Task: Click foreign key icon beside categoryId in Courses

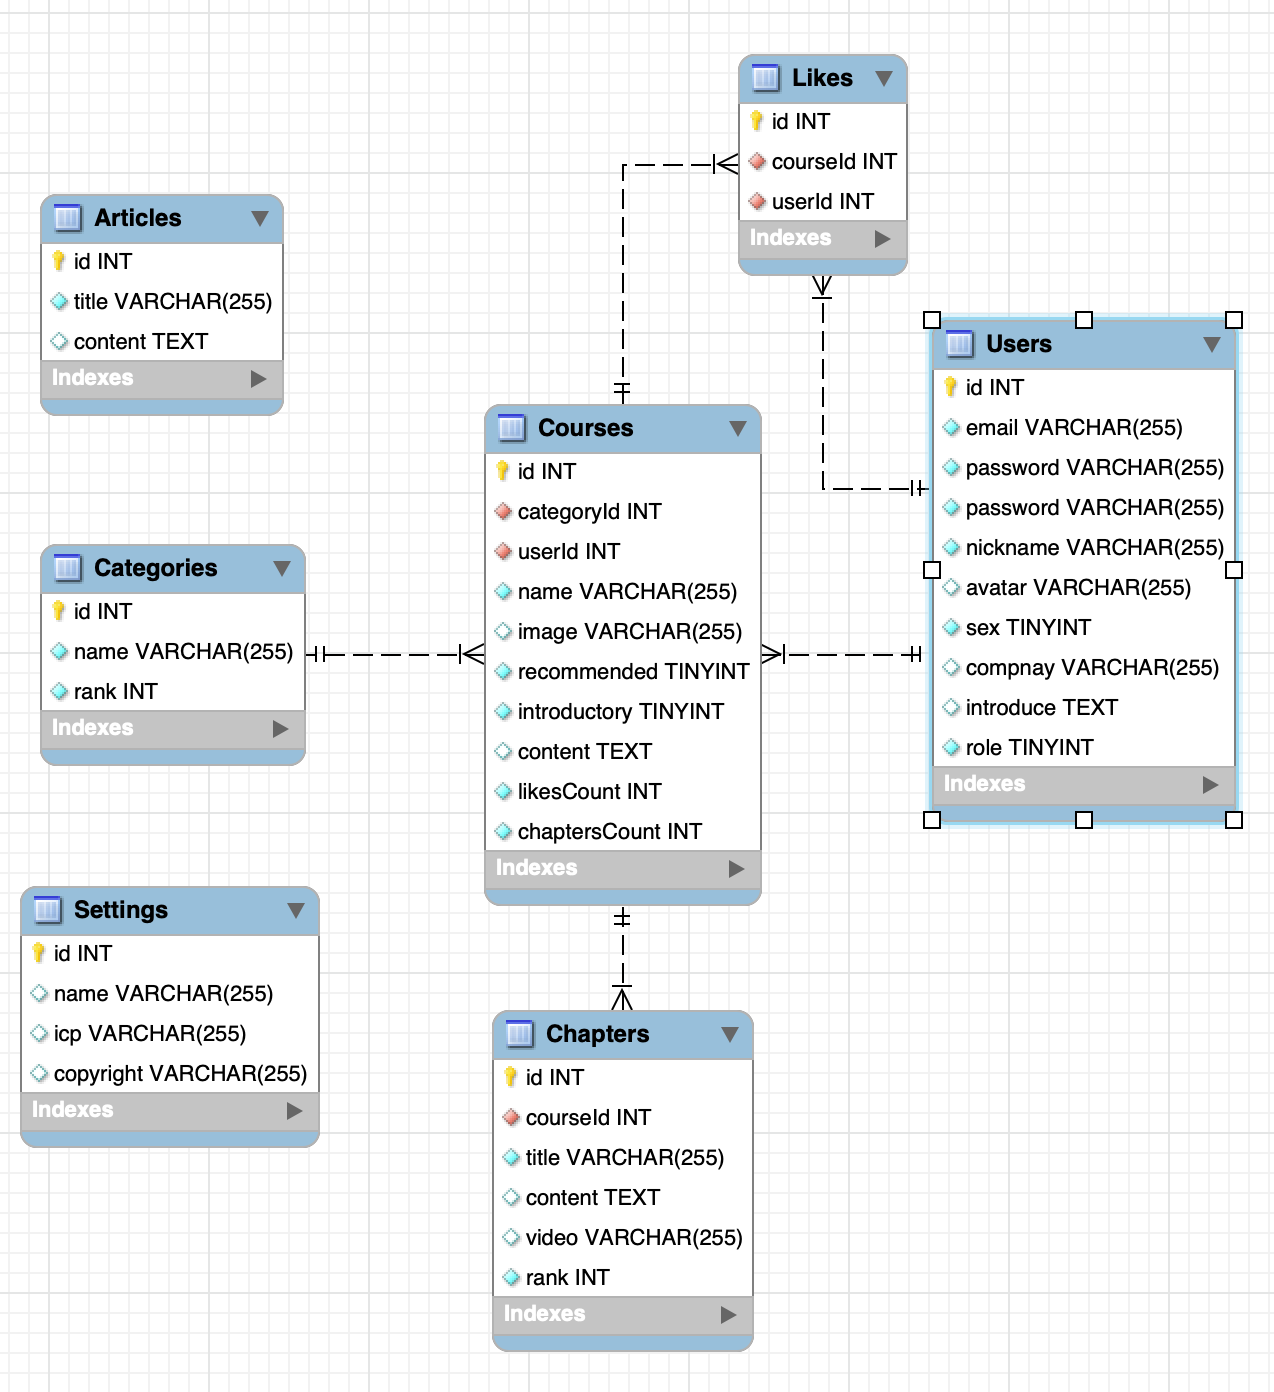Action: click(x=503, y=511)
